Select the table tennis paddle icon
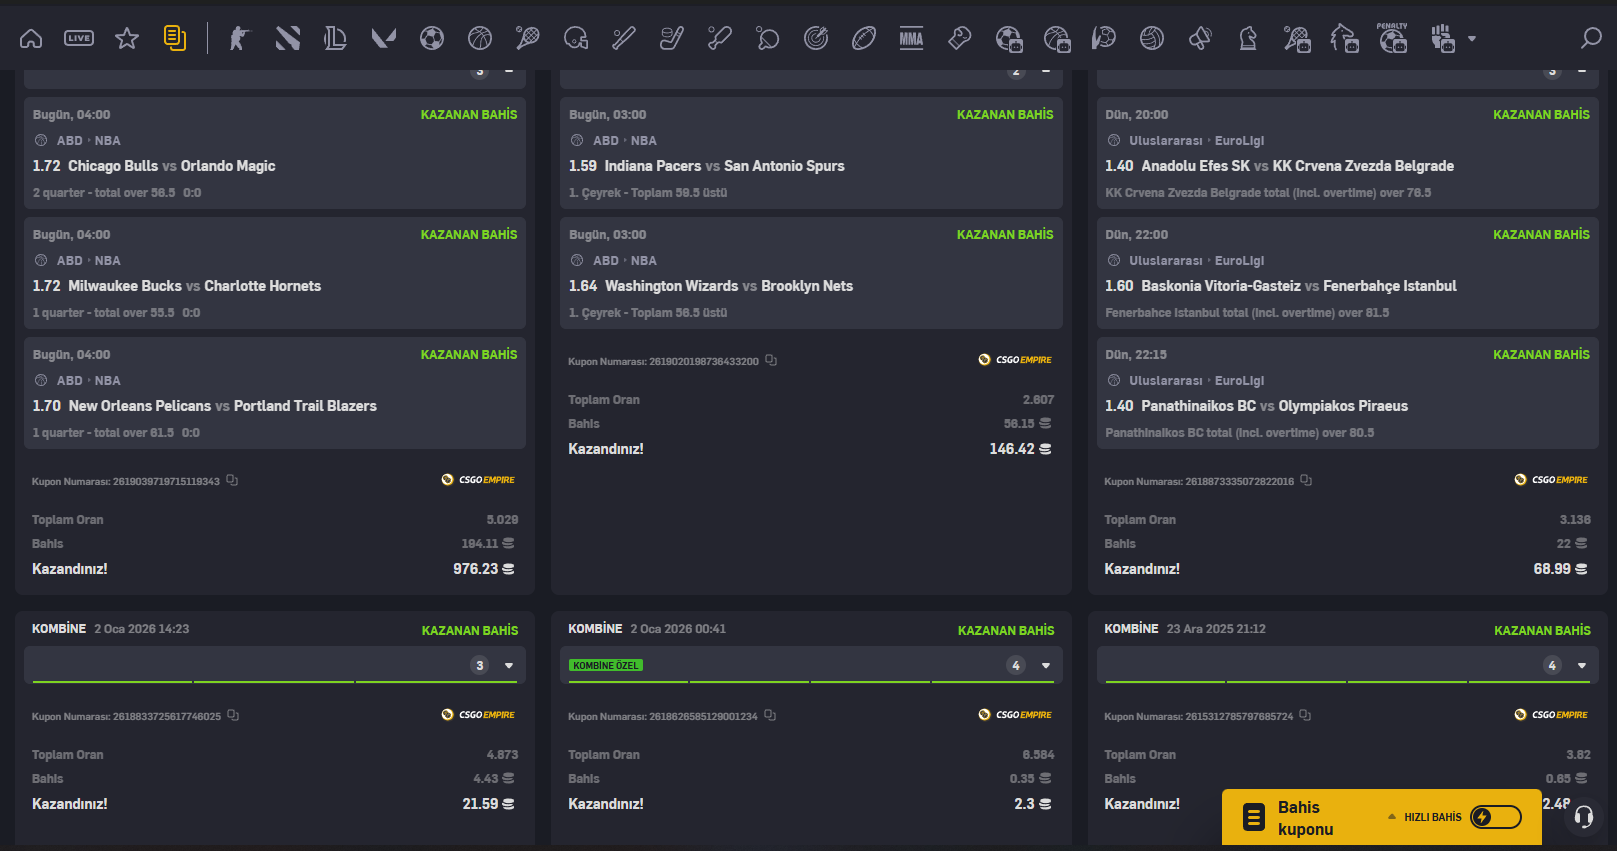Viewport: 1617px width, 851px height. click(768, 39)
